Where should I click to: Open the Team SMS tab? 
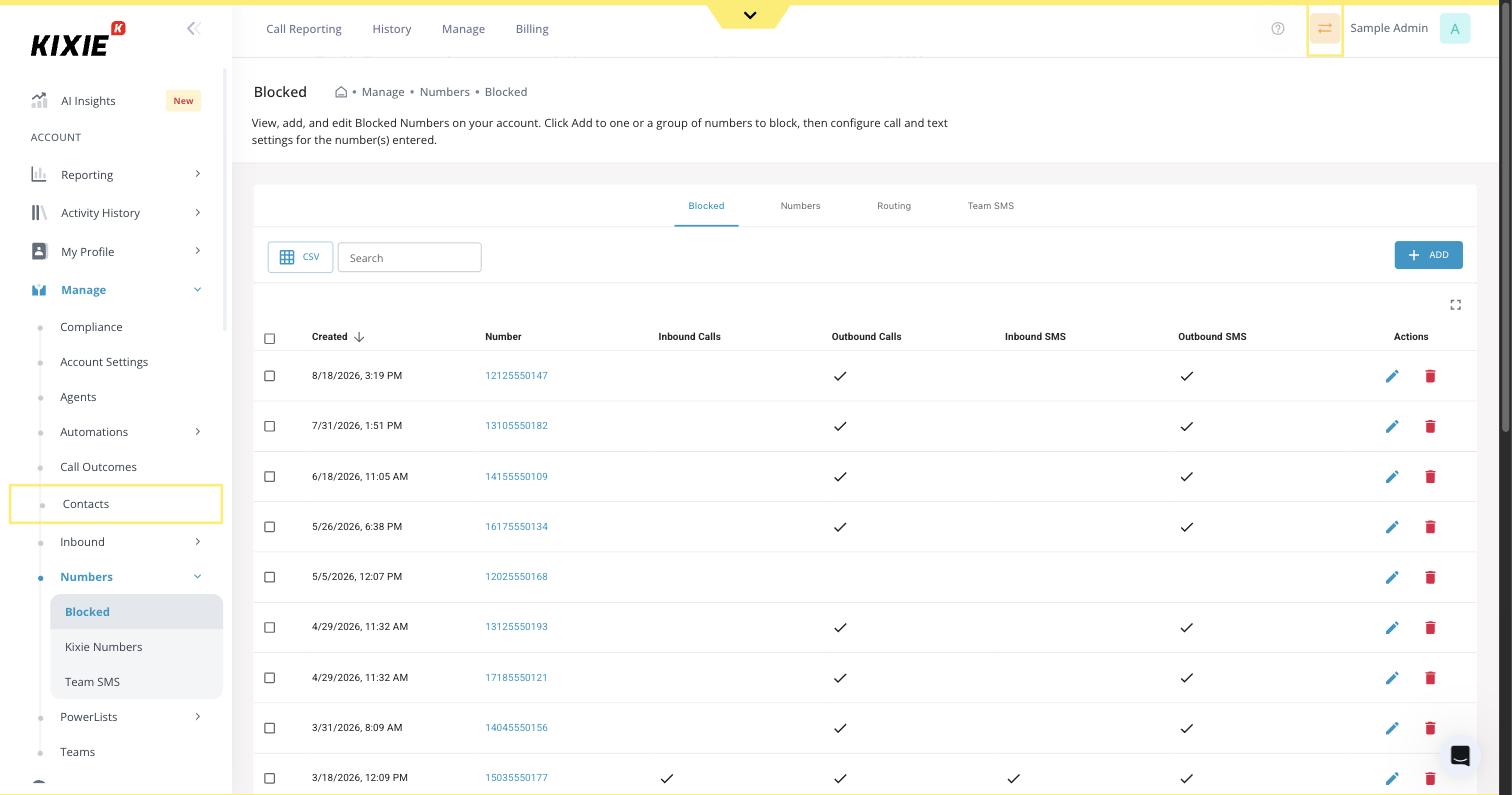991,206
